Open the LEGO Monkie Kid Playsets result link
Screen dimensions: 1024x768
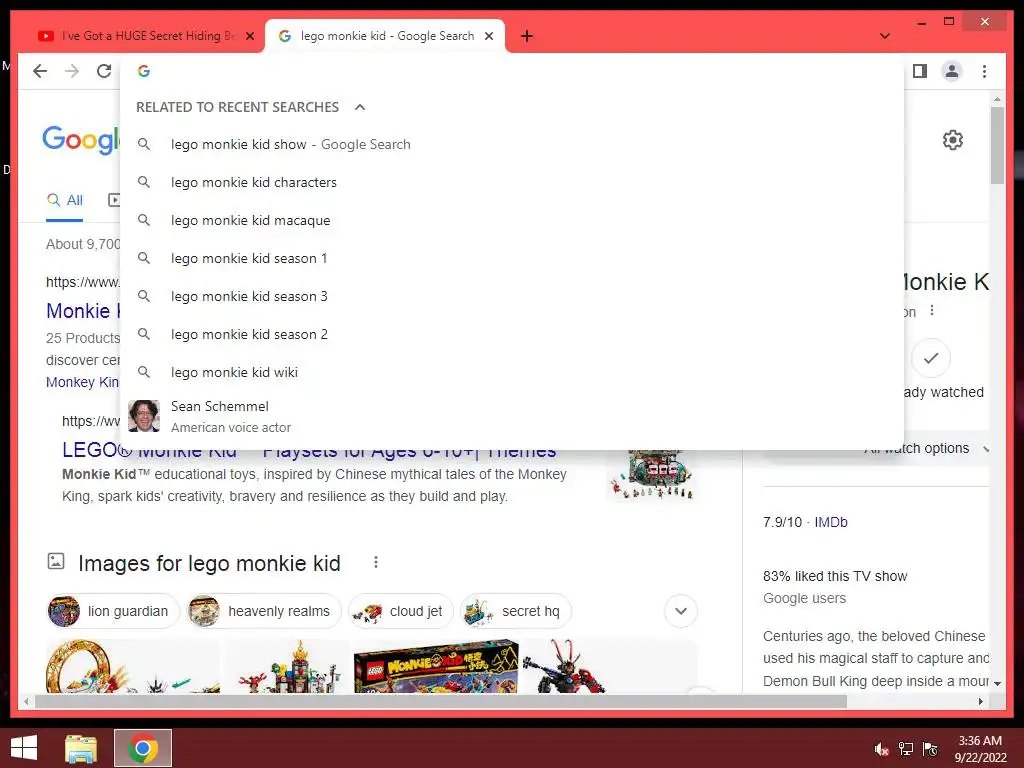[x=309, y=451]
